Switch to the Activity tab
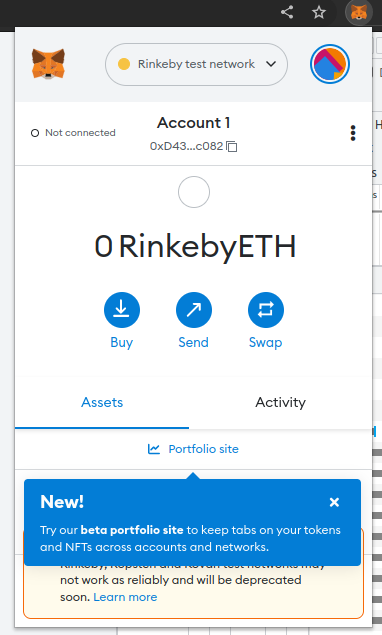The width and height of the screenshot is (382, 635). 280,403
